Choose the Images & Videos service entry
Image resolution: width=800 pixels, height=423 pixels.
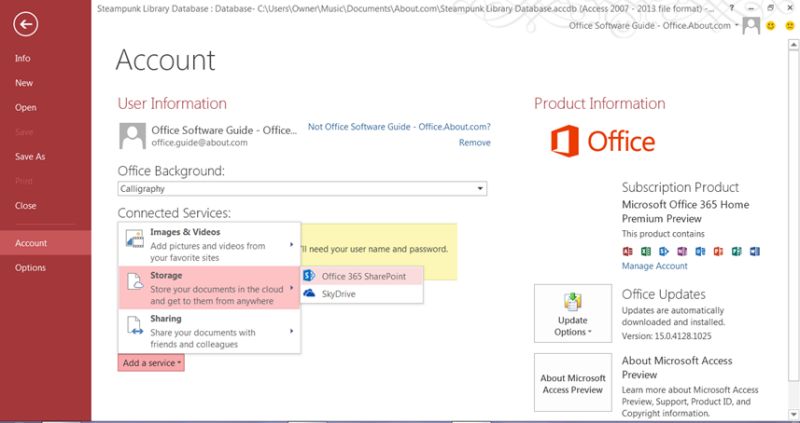tap(209, 244)
